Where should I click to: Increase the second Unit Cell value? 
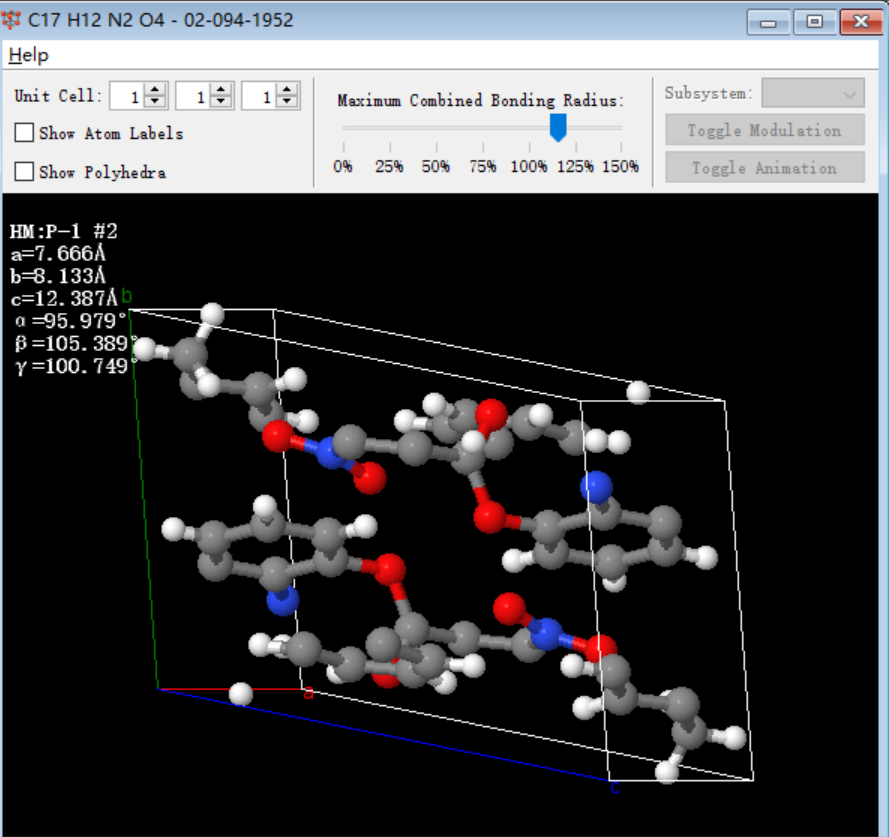click(x=221, y=90)
